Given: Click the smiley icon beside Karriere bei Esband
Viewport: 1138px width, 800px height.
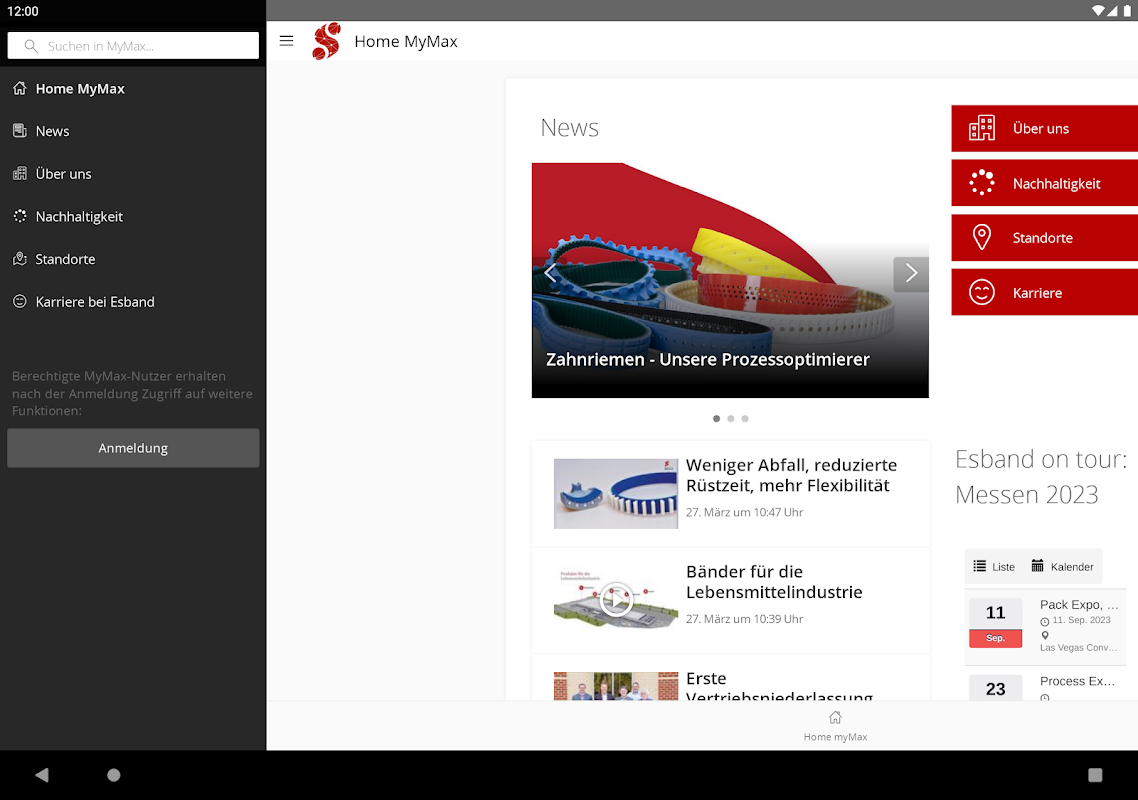Looking at the screenshot, I should tap(20, 301).
